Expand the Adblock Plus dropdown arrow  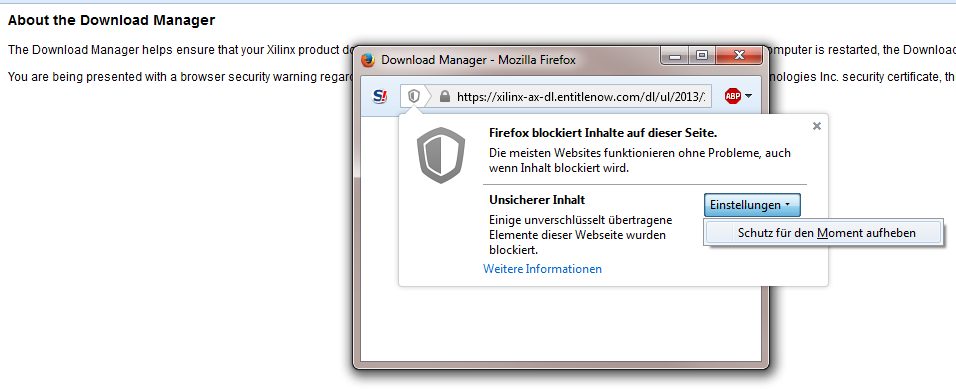point(749,96)
